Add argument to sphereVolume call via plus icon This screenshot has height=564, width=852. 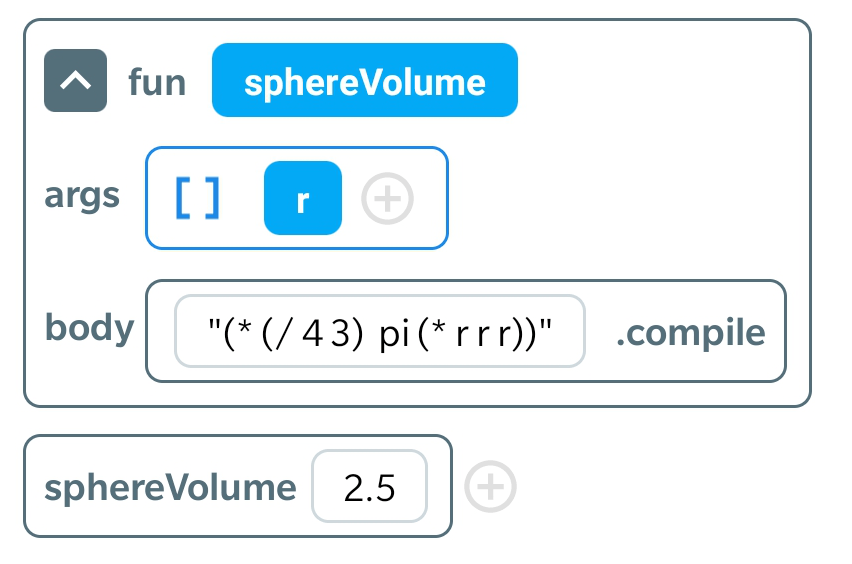491,487
